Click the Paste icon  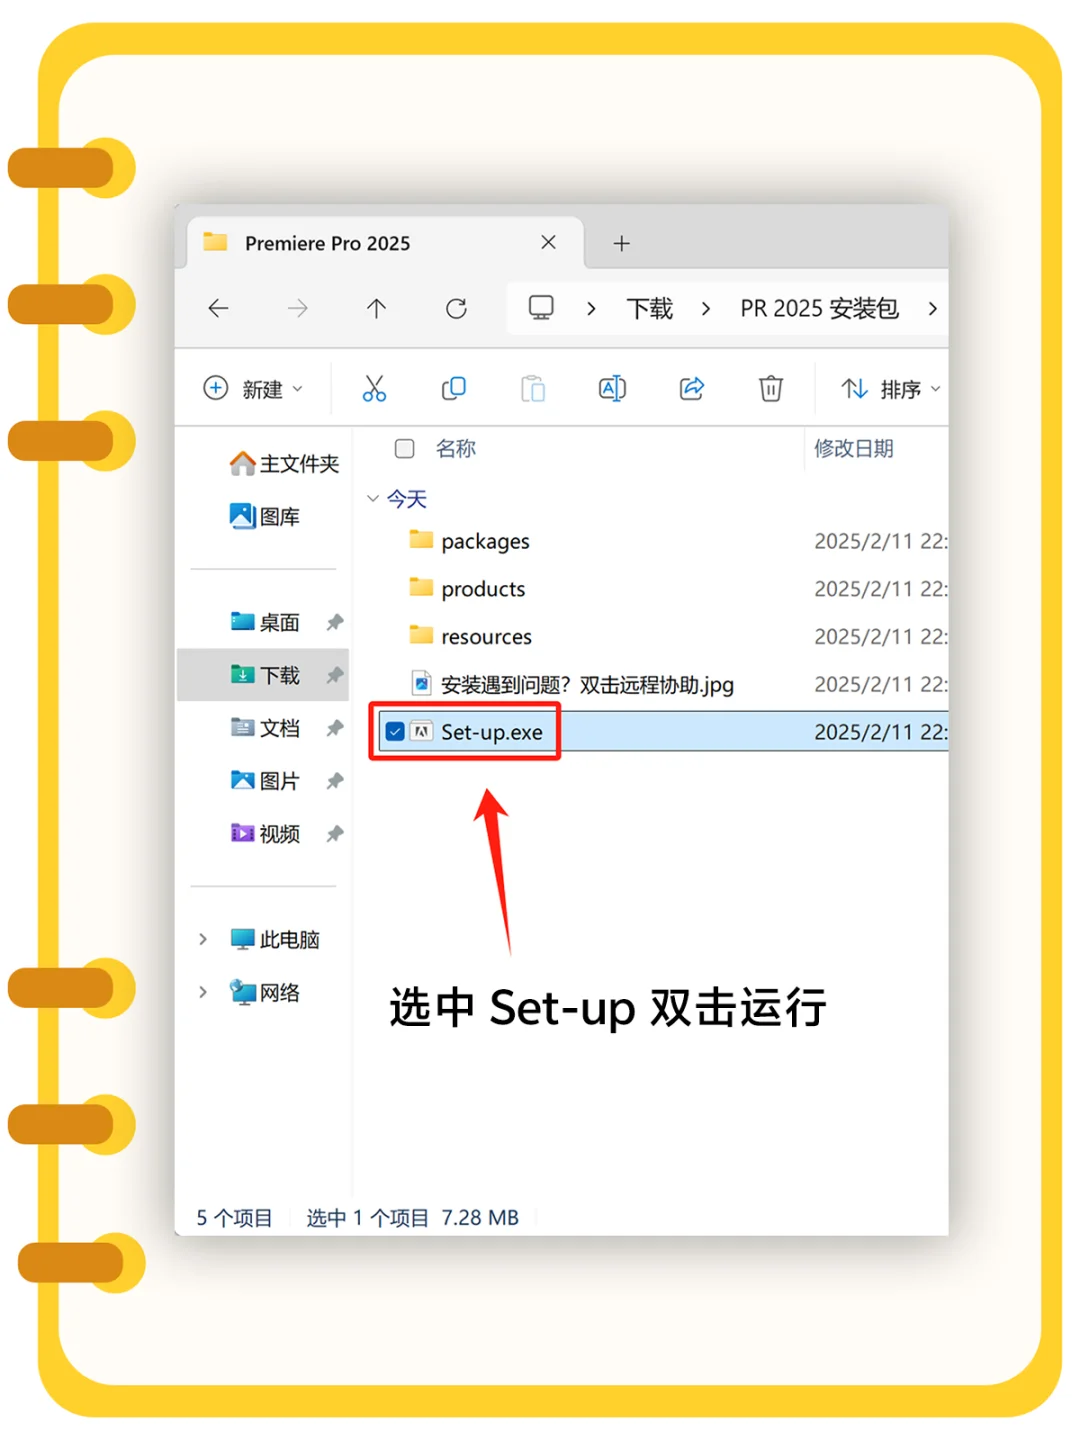tap(532, 389)
